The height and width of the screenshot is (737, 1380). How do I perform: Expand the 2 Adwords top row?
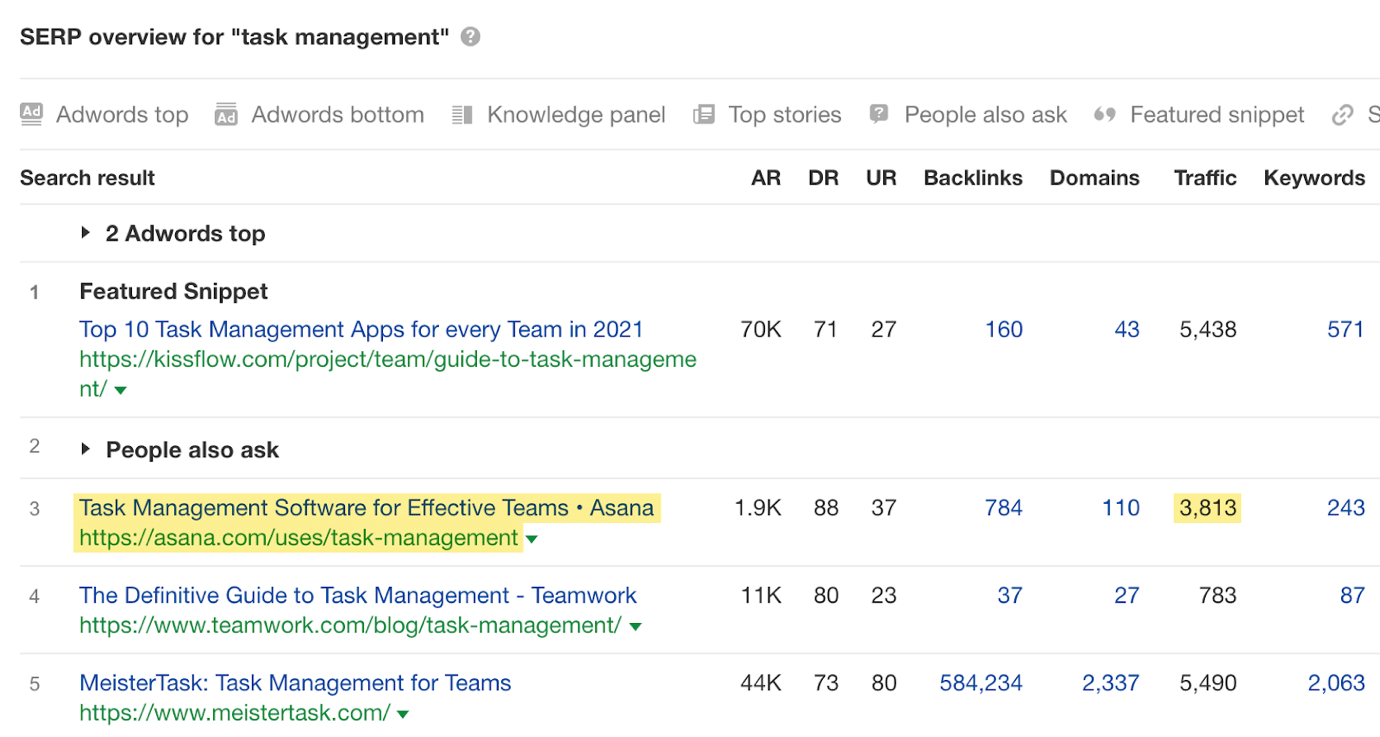pos(86,233)
